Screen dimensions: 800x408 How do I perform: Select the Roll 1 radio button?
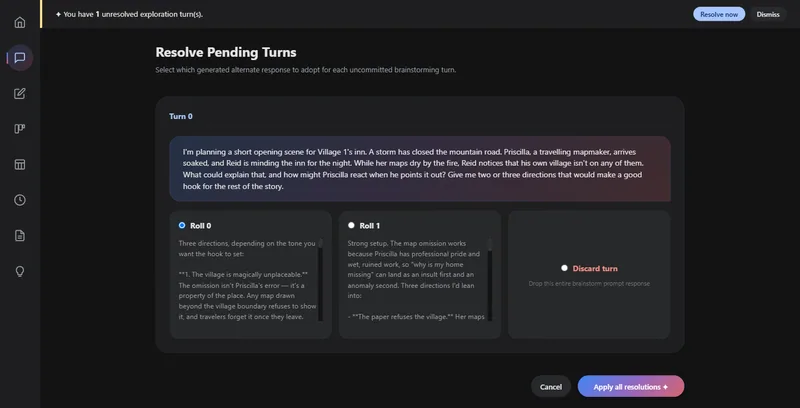click(351, 225)
